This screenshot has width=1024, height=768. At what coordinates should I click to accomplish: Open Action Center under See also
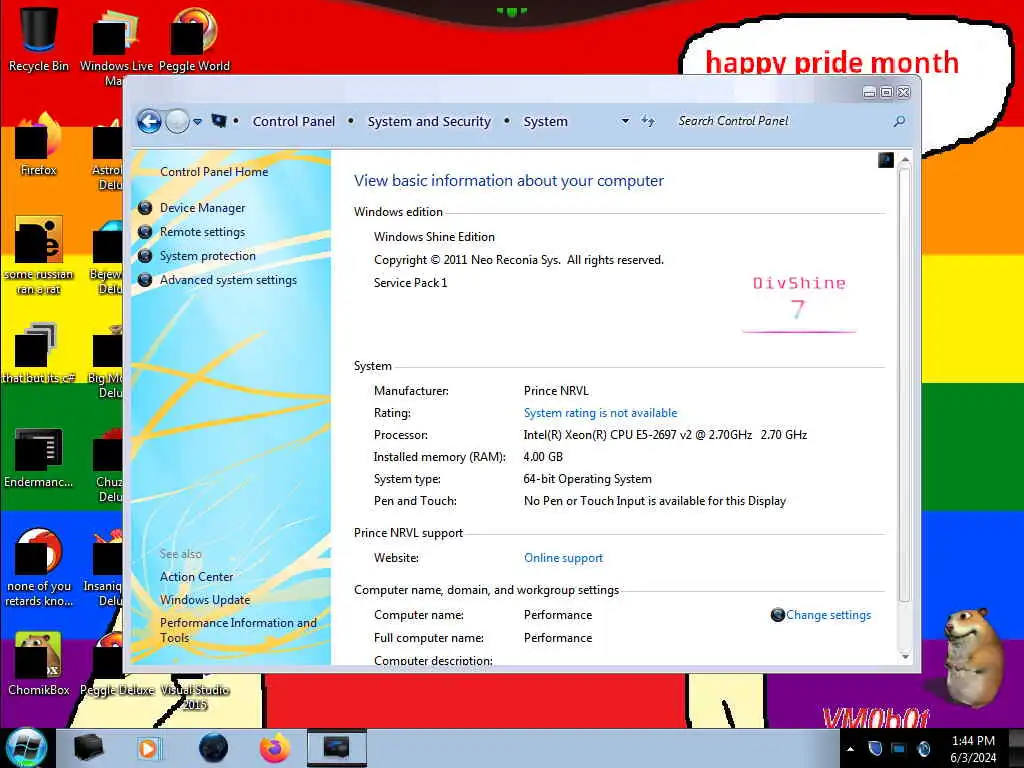[x=197, y=577]
